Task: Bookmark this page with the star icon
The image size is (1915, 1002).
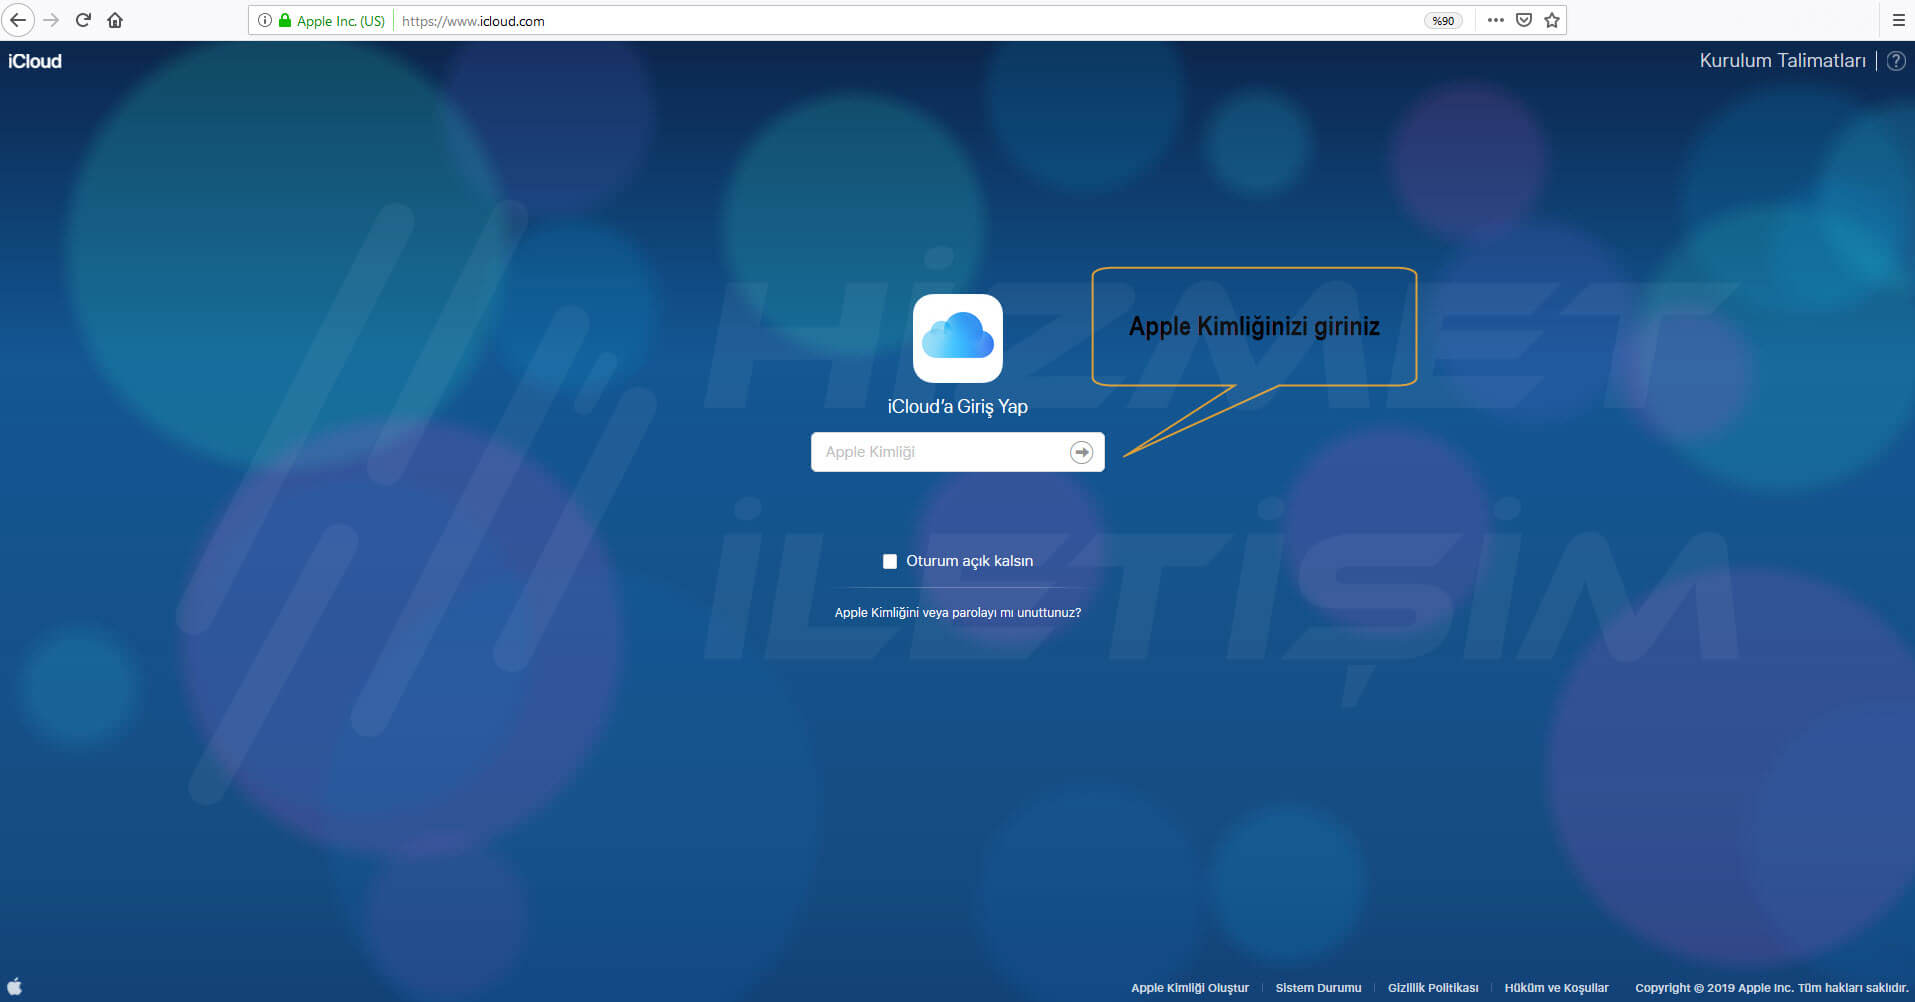Action: (x=1552, y=20)
